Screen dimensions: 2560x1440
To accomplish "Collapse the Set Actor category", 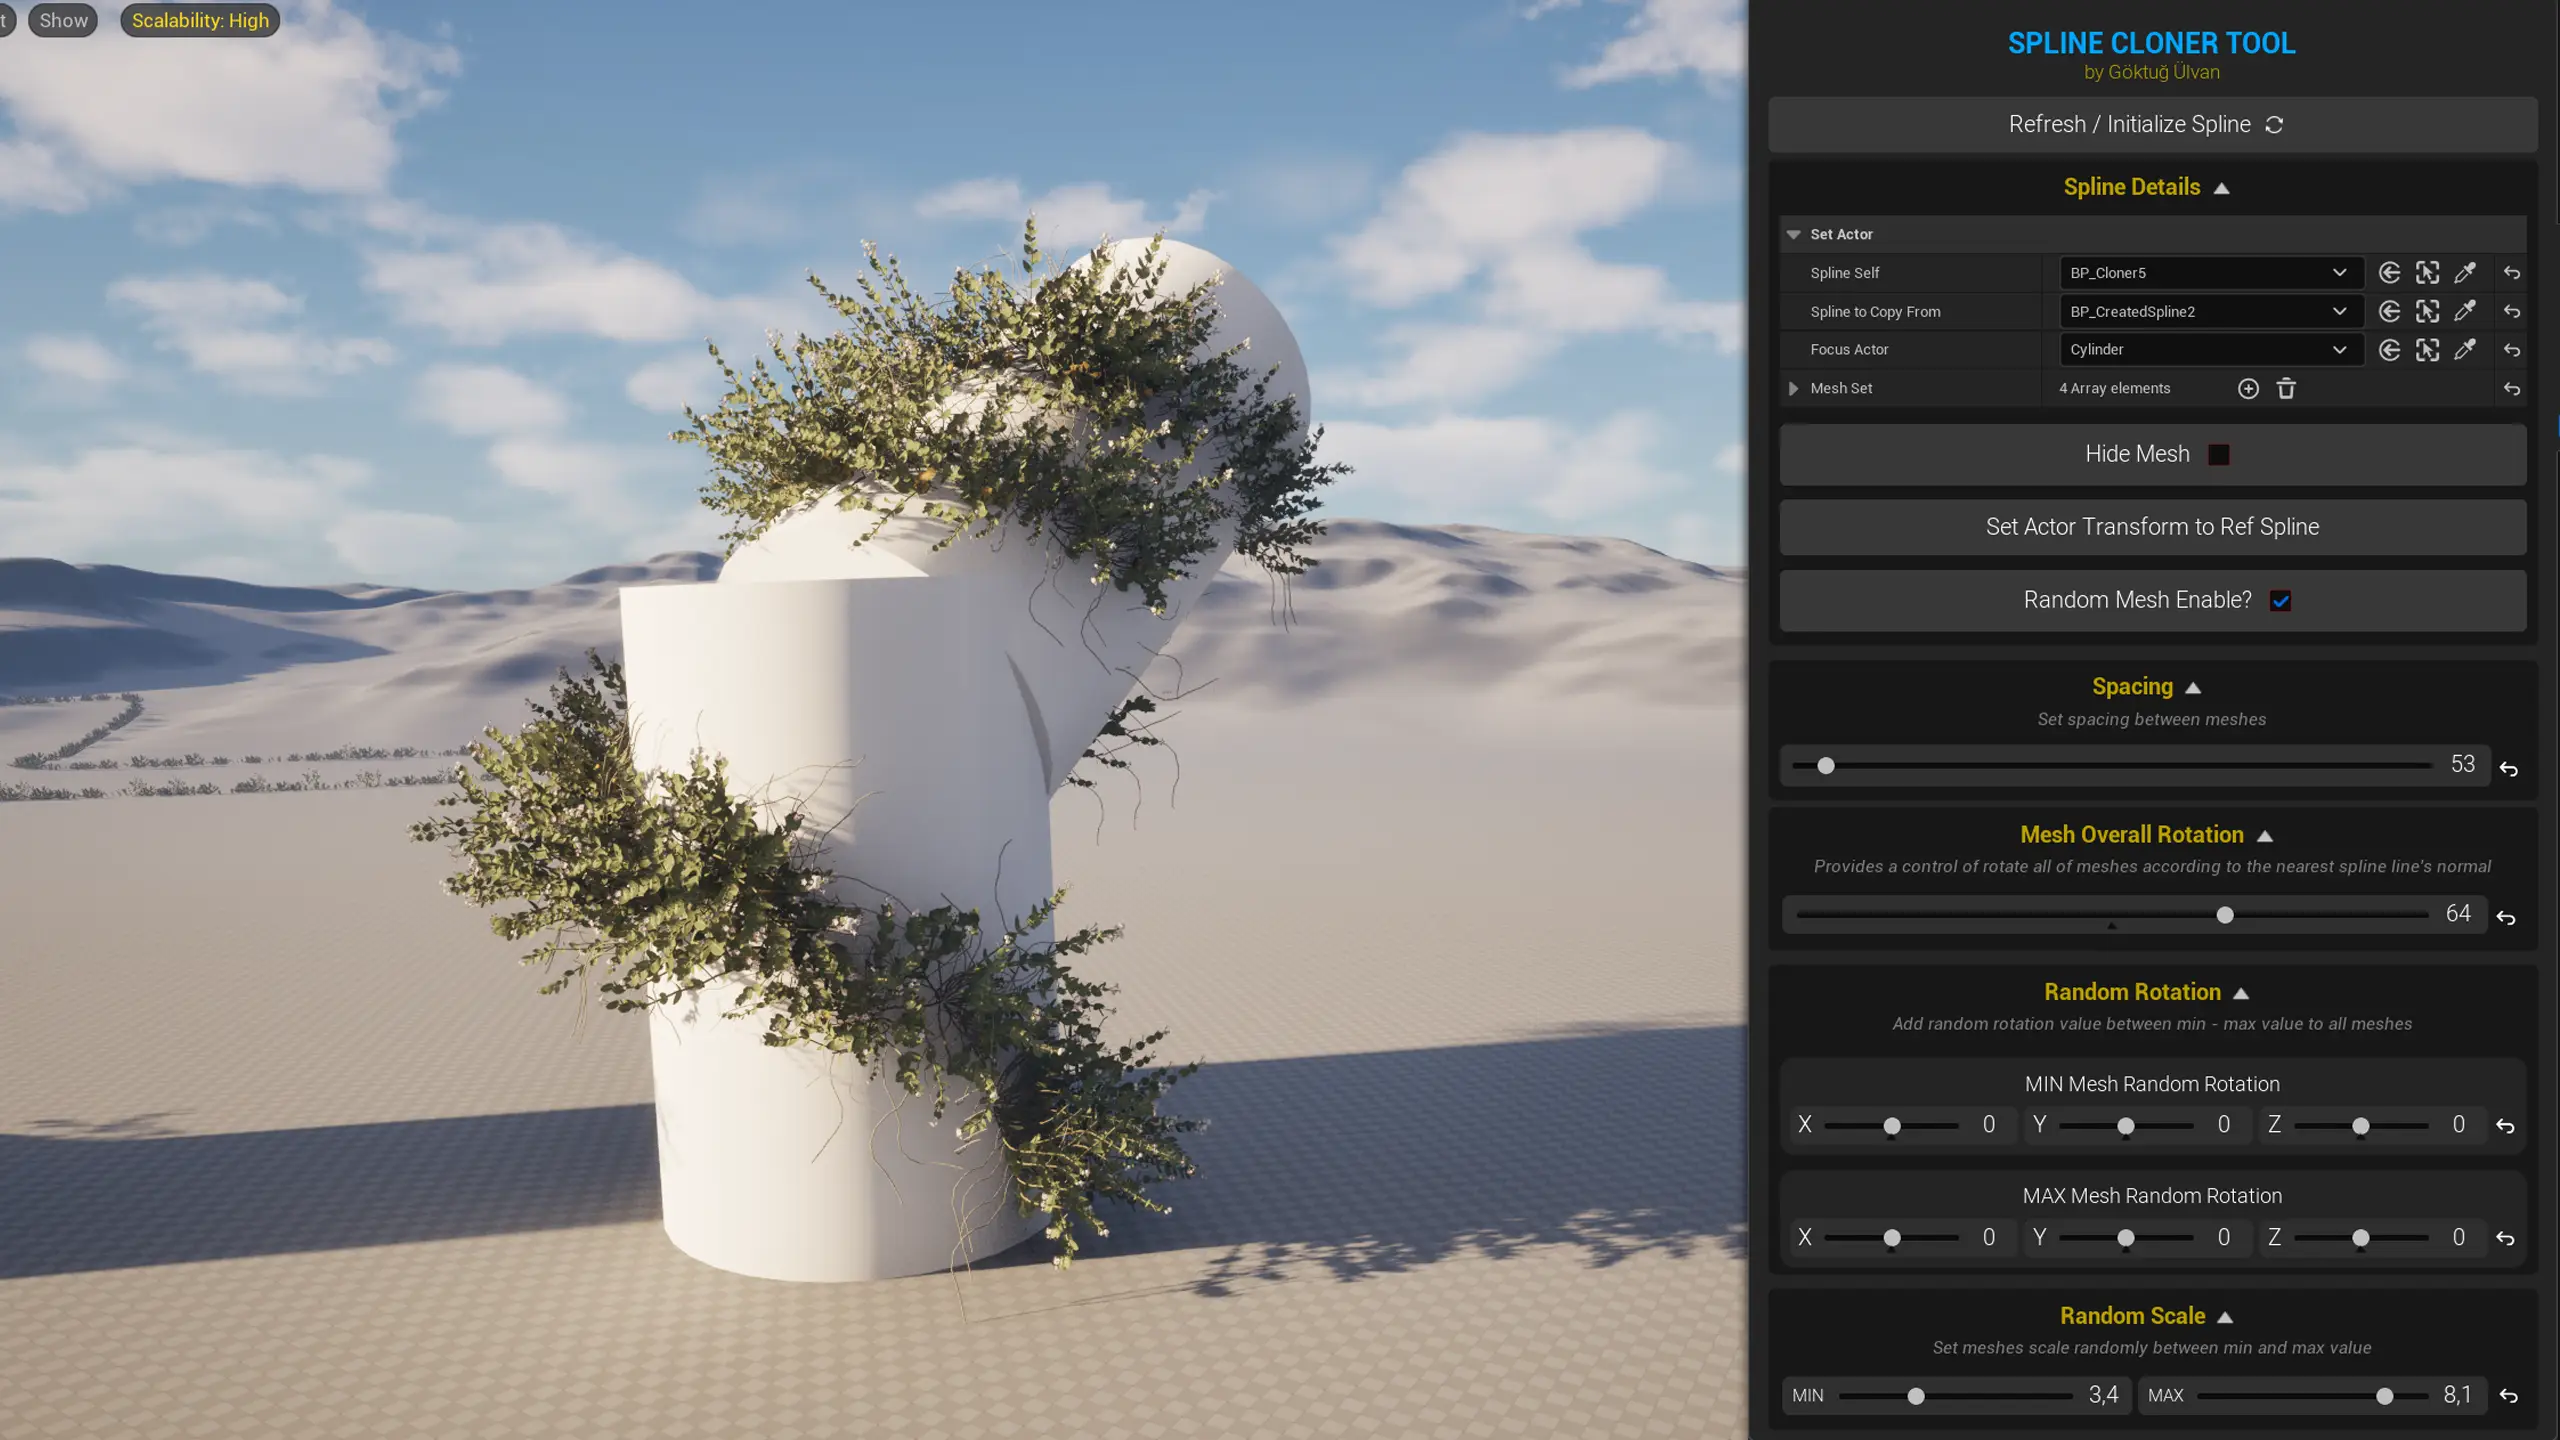I will (x=1794, y=234).
